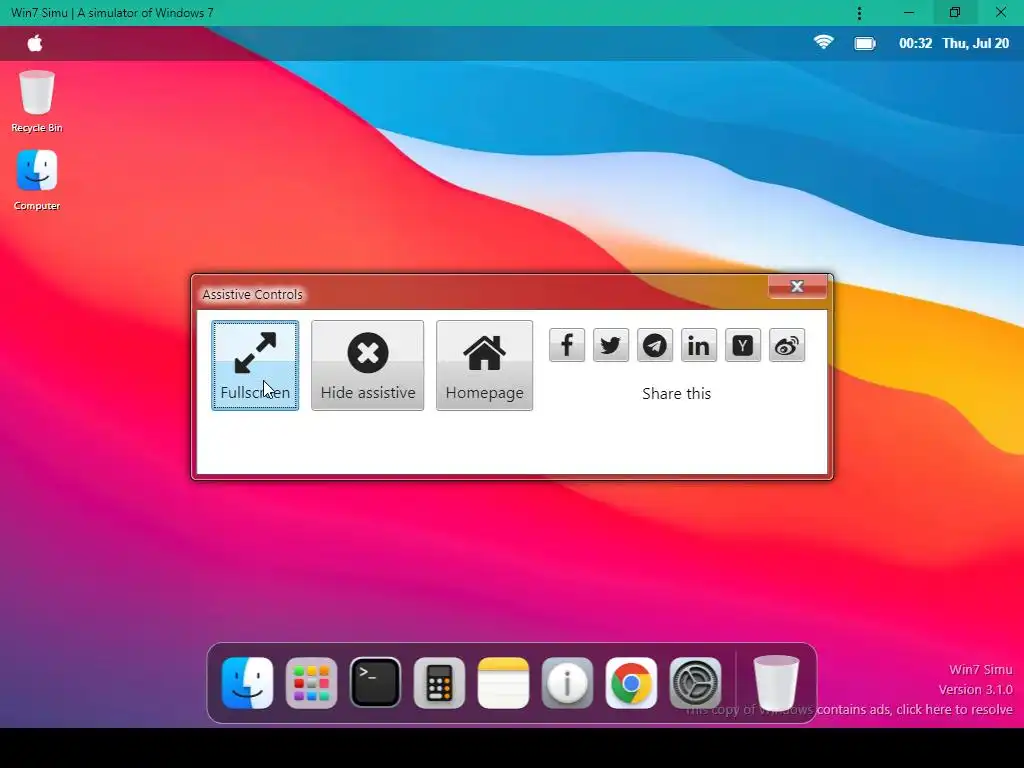Open the Trash icon in the dock
1024x768 pixels.
776,682
